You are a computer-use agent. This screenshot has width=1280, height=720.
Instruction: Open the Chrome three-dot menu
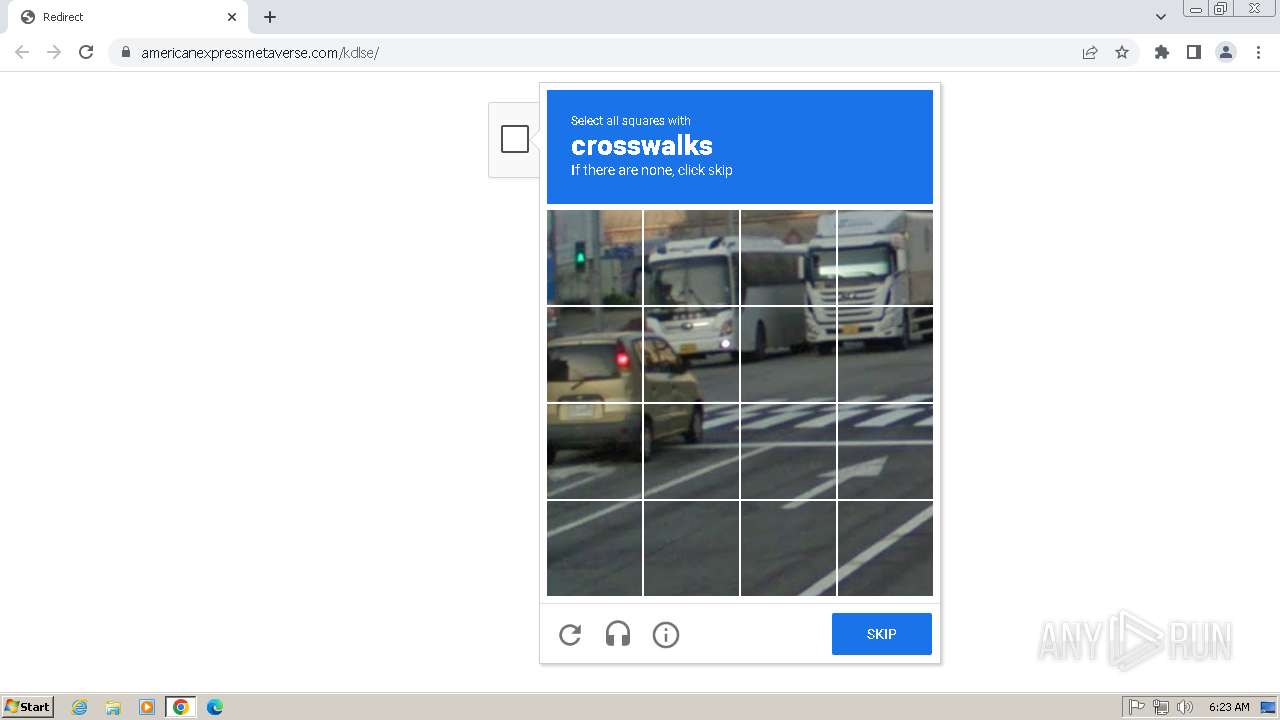pos(1258,52)
